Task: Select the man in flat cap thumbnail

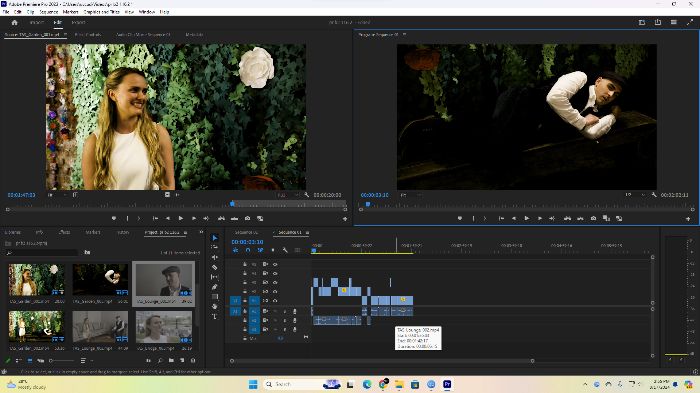Action: tap(164, 281)
